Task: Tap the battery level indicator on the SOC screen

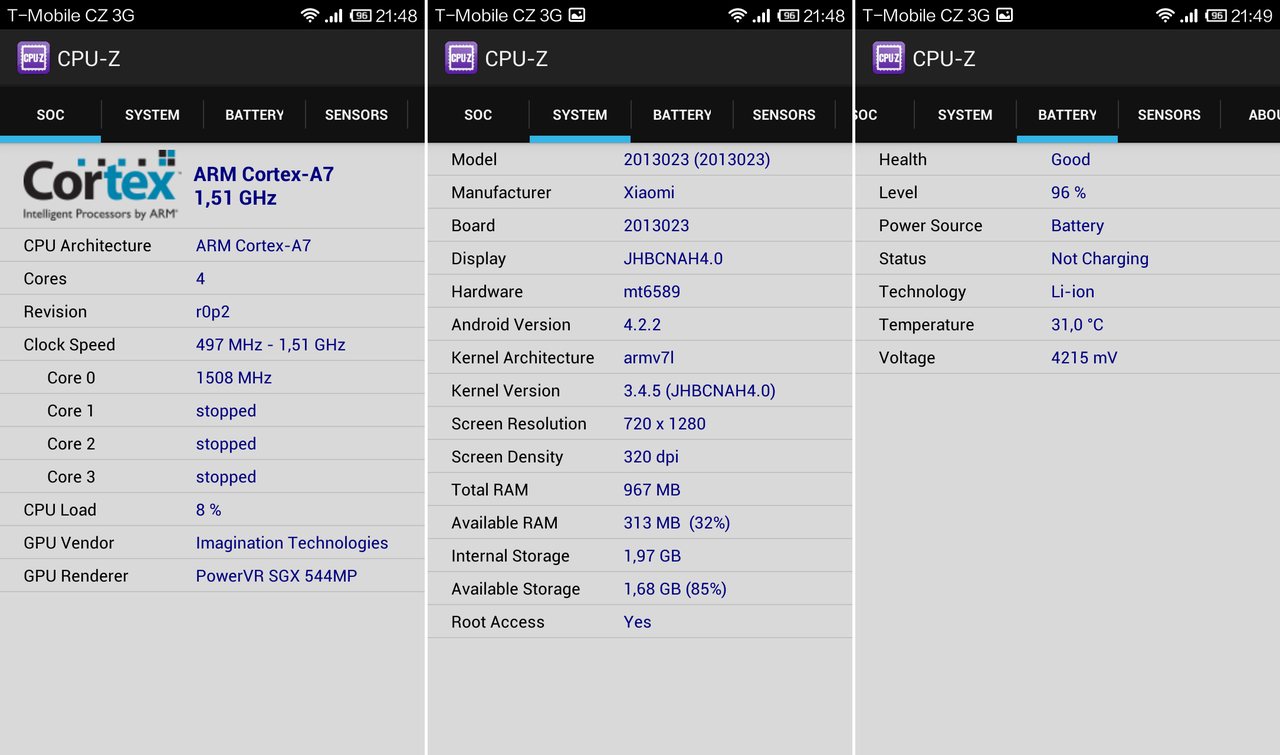Action: (x=361, y=15)
